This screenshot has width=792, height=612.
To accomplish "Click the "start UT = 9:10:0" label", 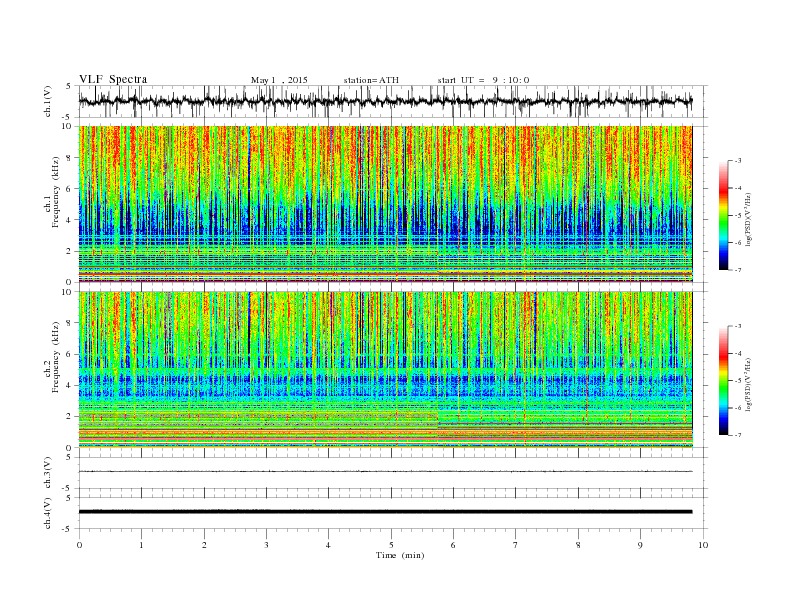I will pos(483,80).
